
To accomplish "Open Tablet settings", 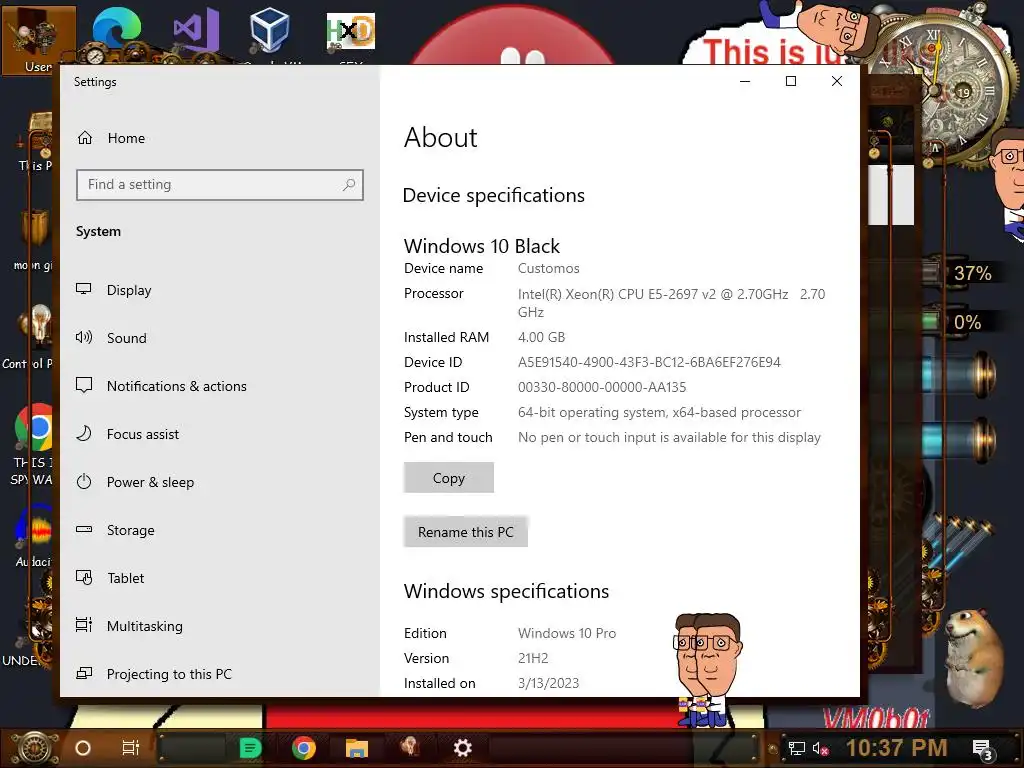I will point(125,578).
